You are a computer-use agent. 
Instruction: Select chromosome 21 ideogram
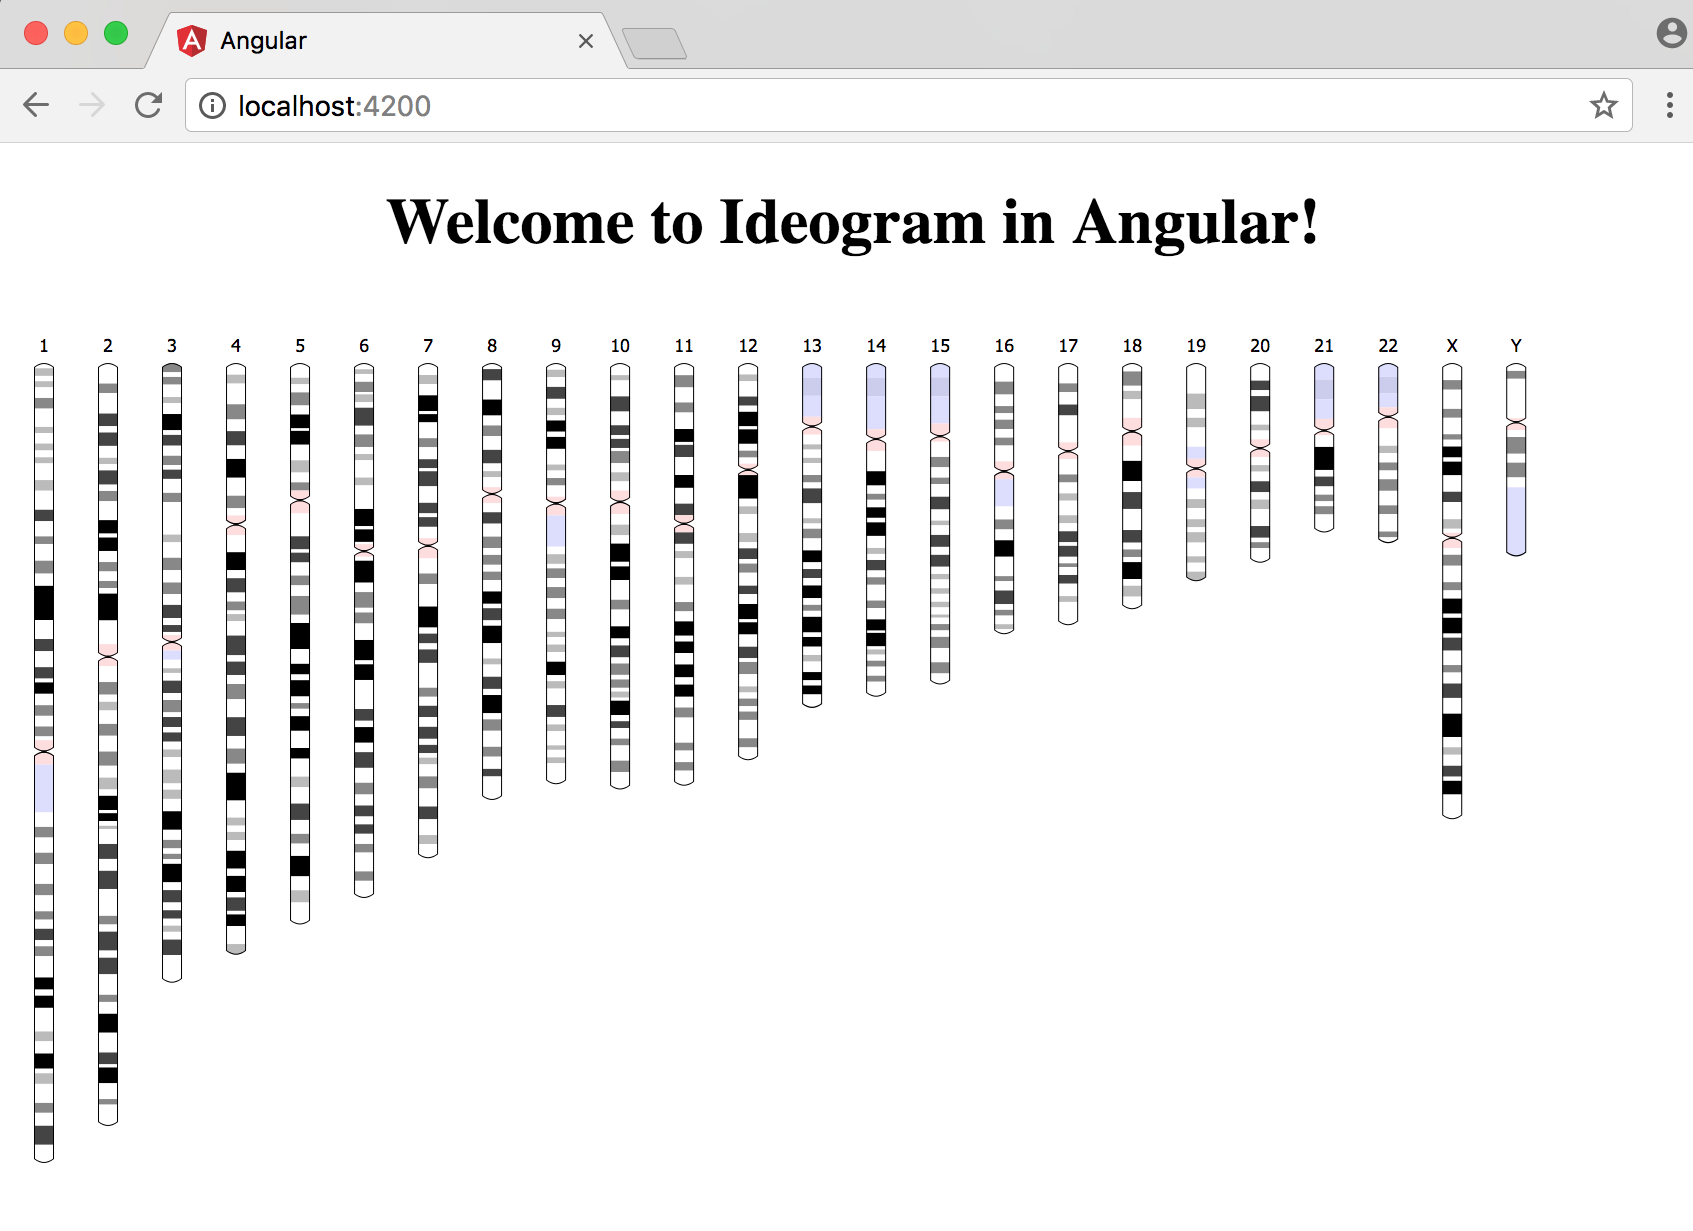point(1324,447)
